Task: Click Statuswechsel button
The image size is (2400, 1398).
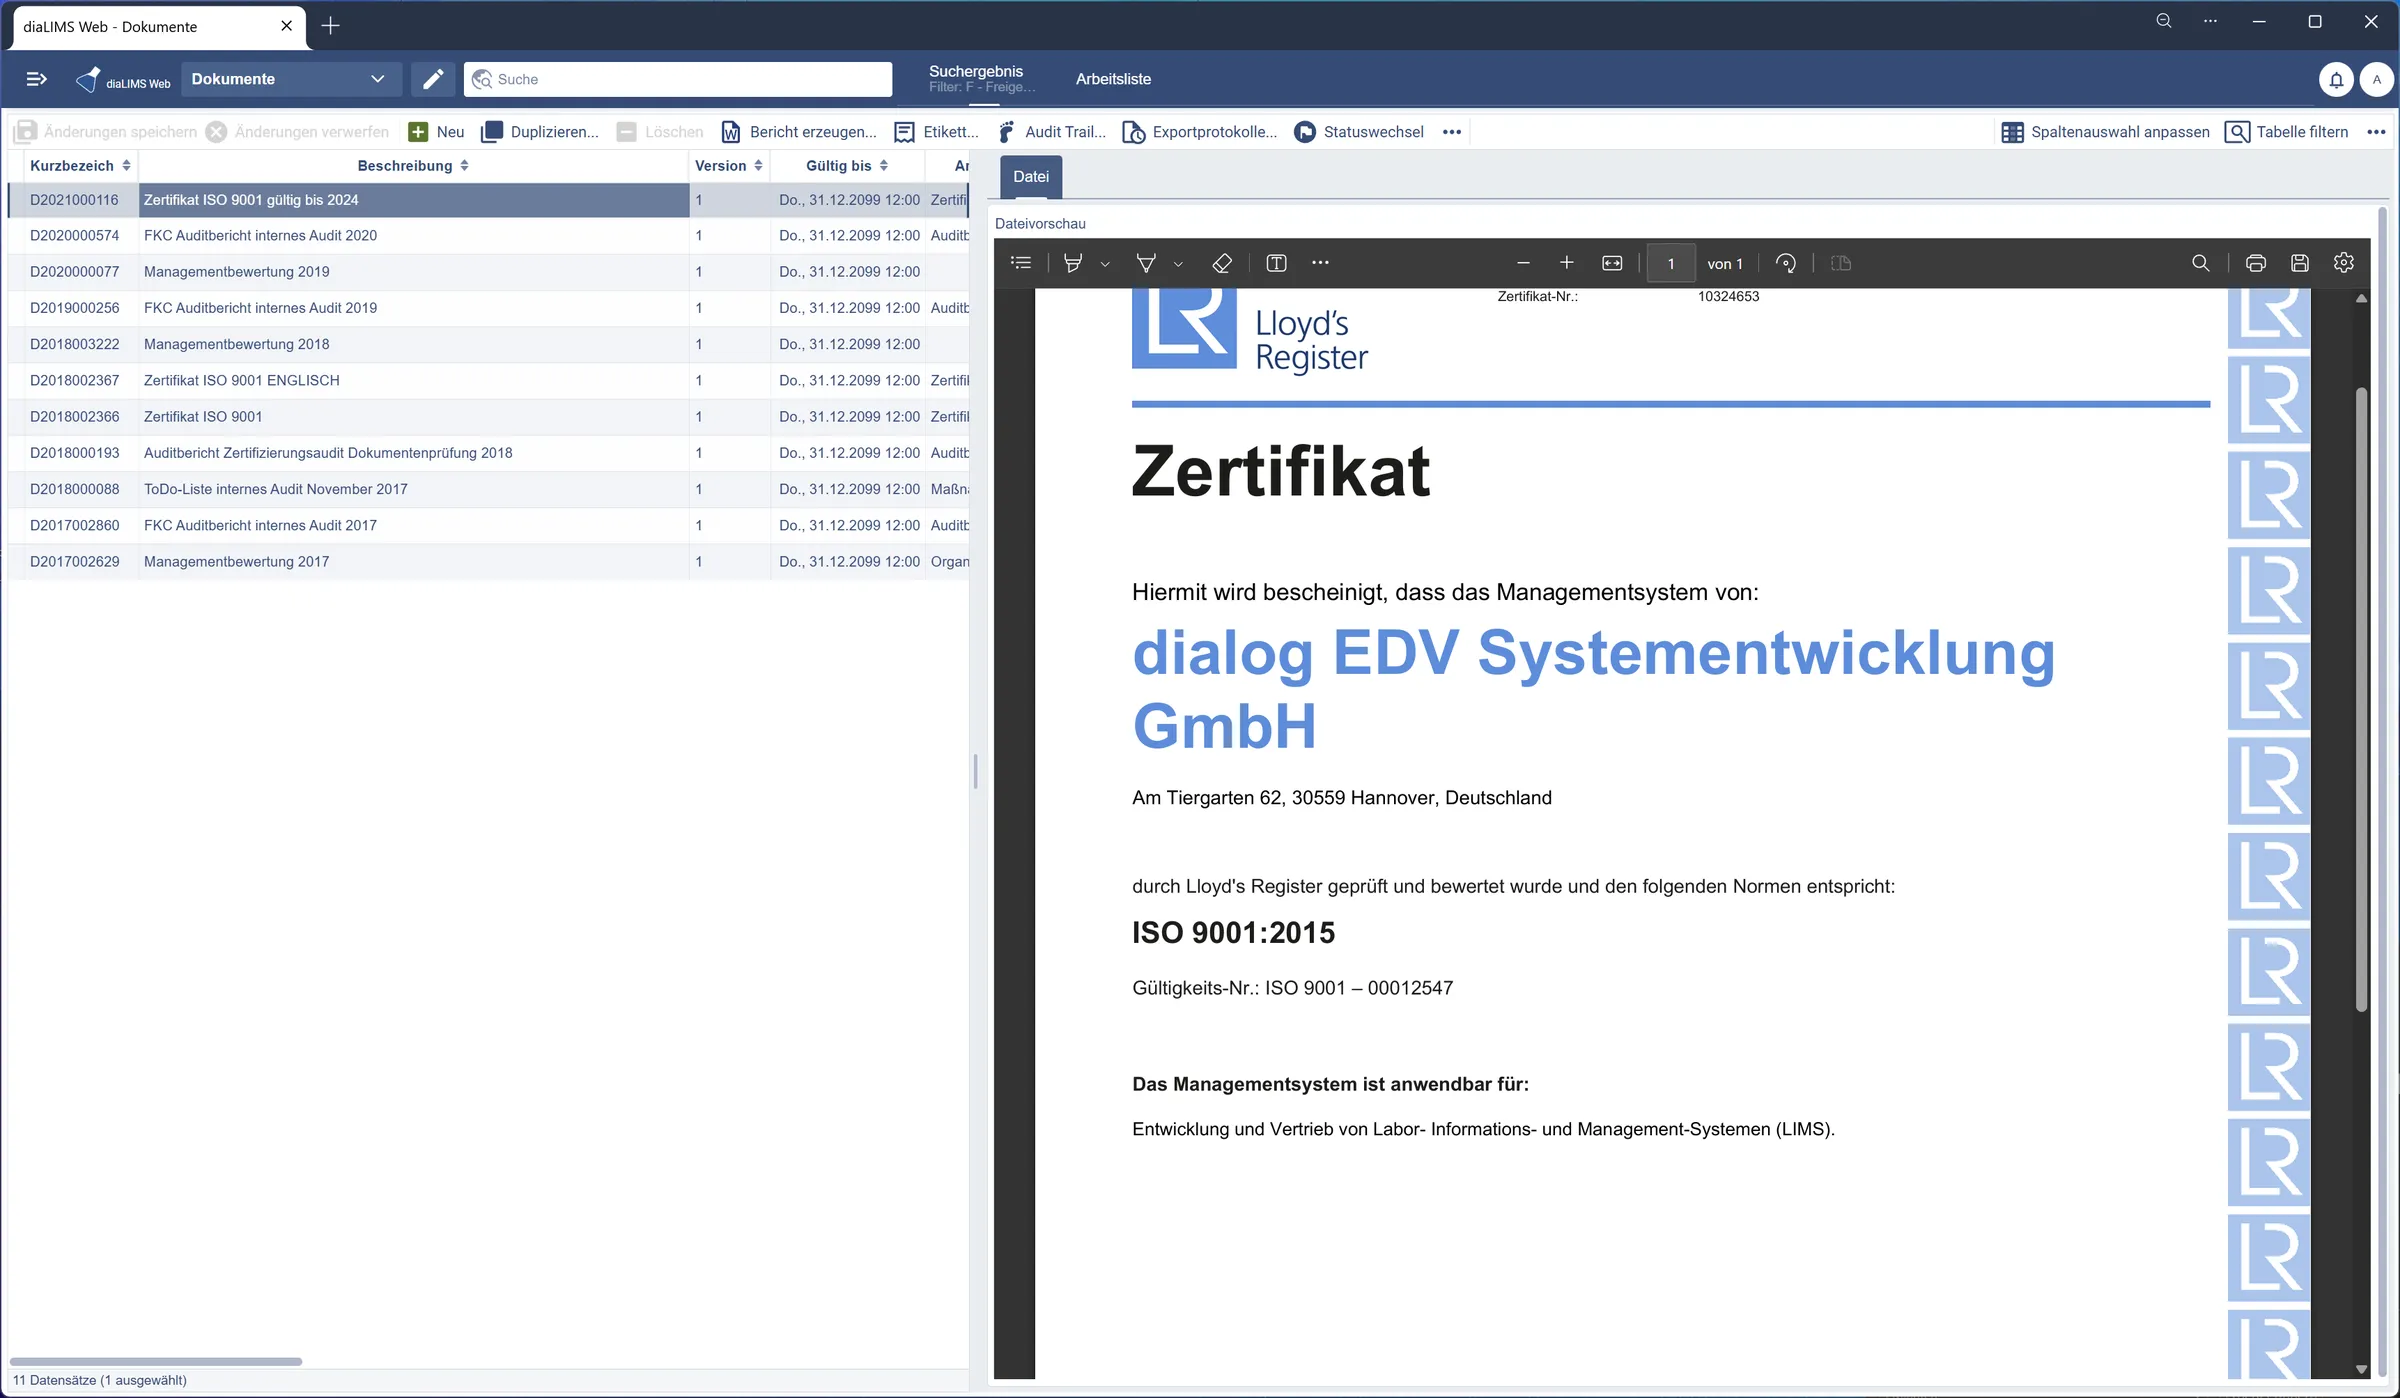Action: (x=1359, y=132)
